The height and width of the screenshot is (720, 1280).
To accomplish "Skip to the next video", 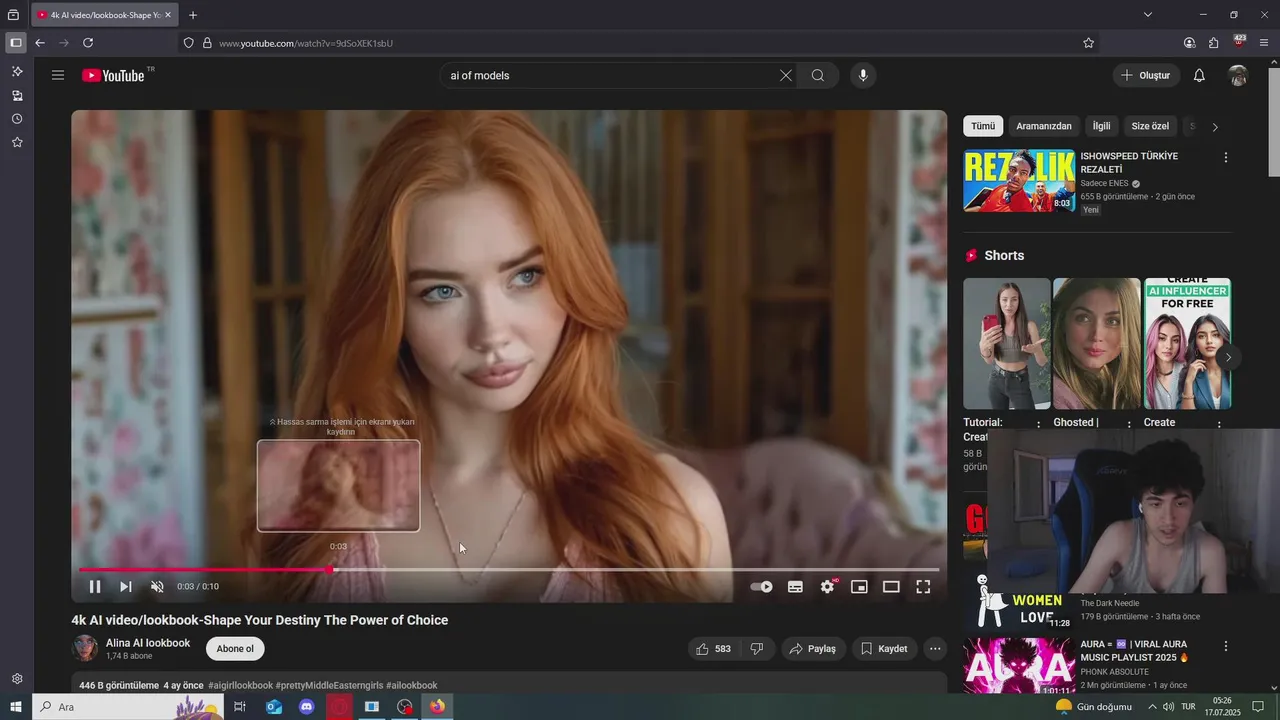I will [126, 587].
